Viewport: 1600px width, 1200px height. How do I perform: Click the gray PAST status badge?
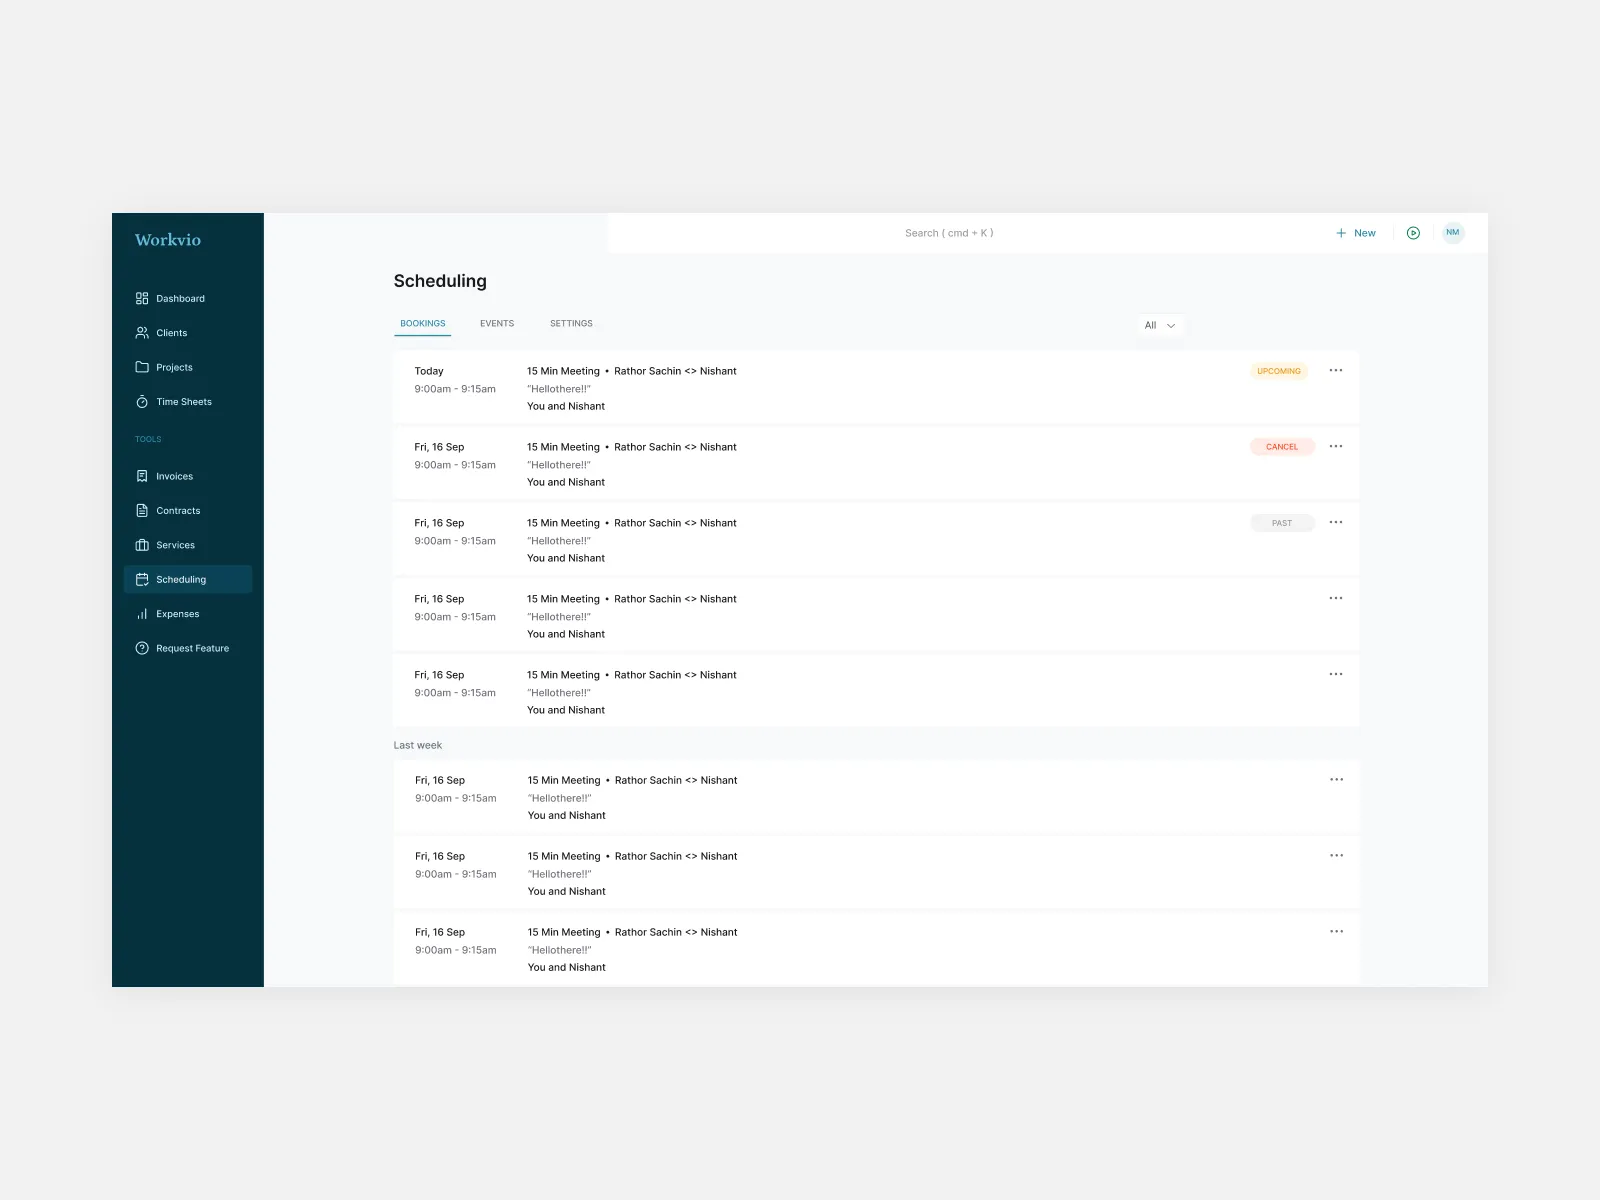click(x=1282, y=523)
